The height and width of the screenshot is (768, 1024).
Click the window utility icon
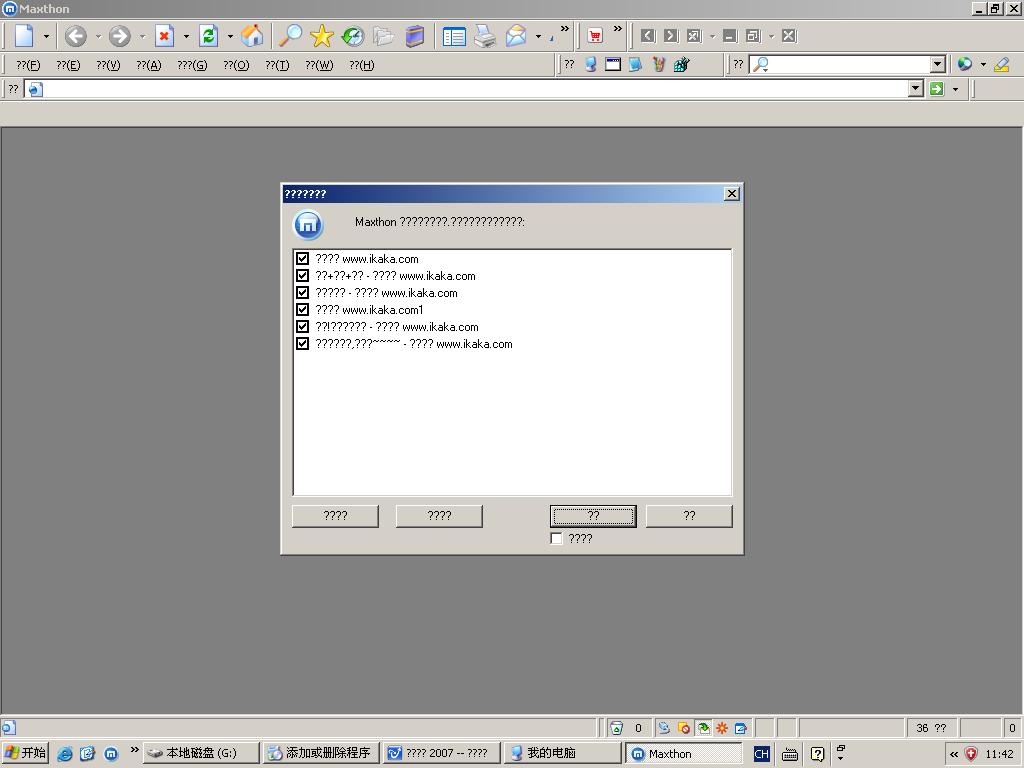tap(613, 64)
